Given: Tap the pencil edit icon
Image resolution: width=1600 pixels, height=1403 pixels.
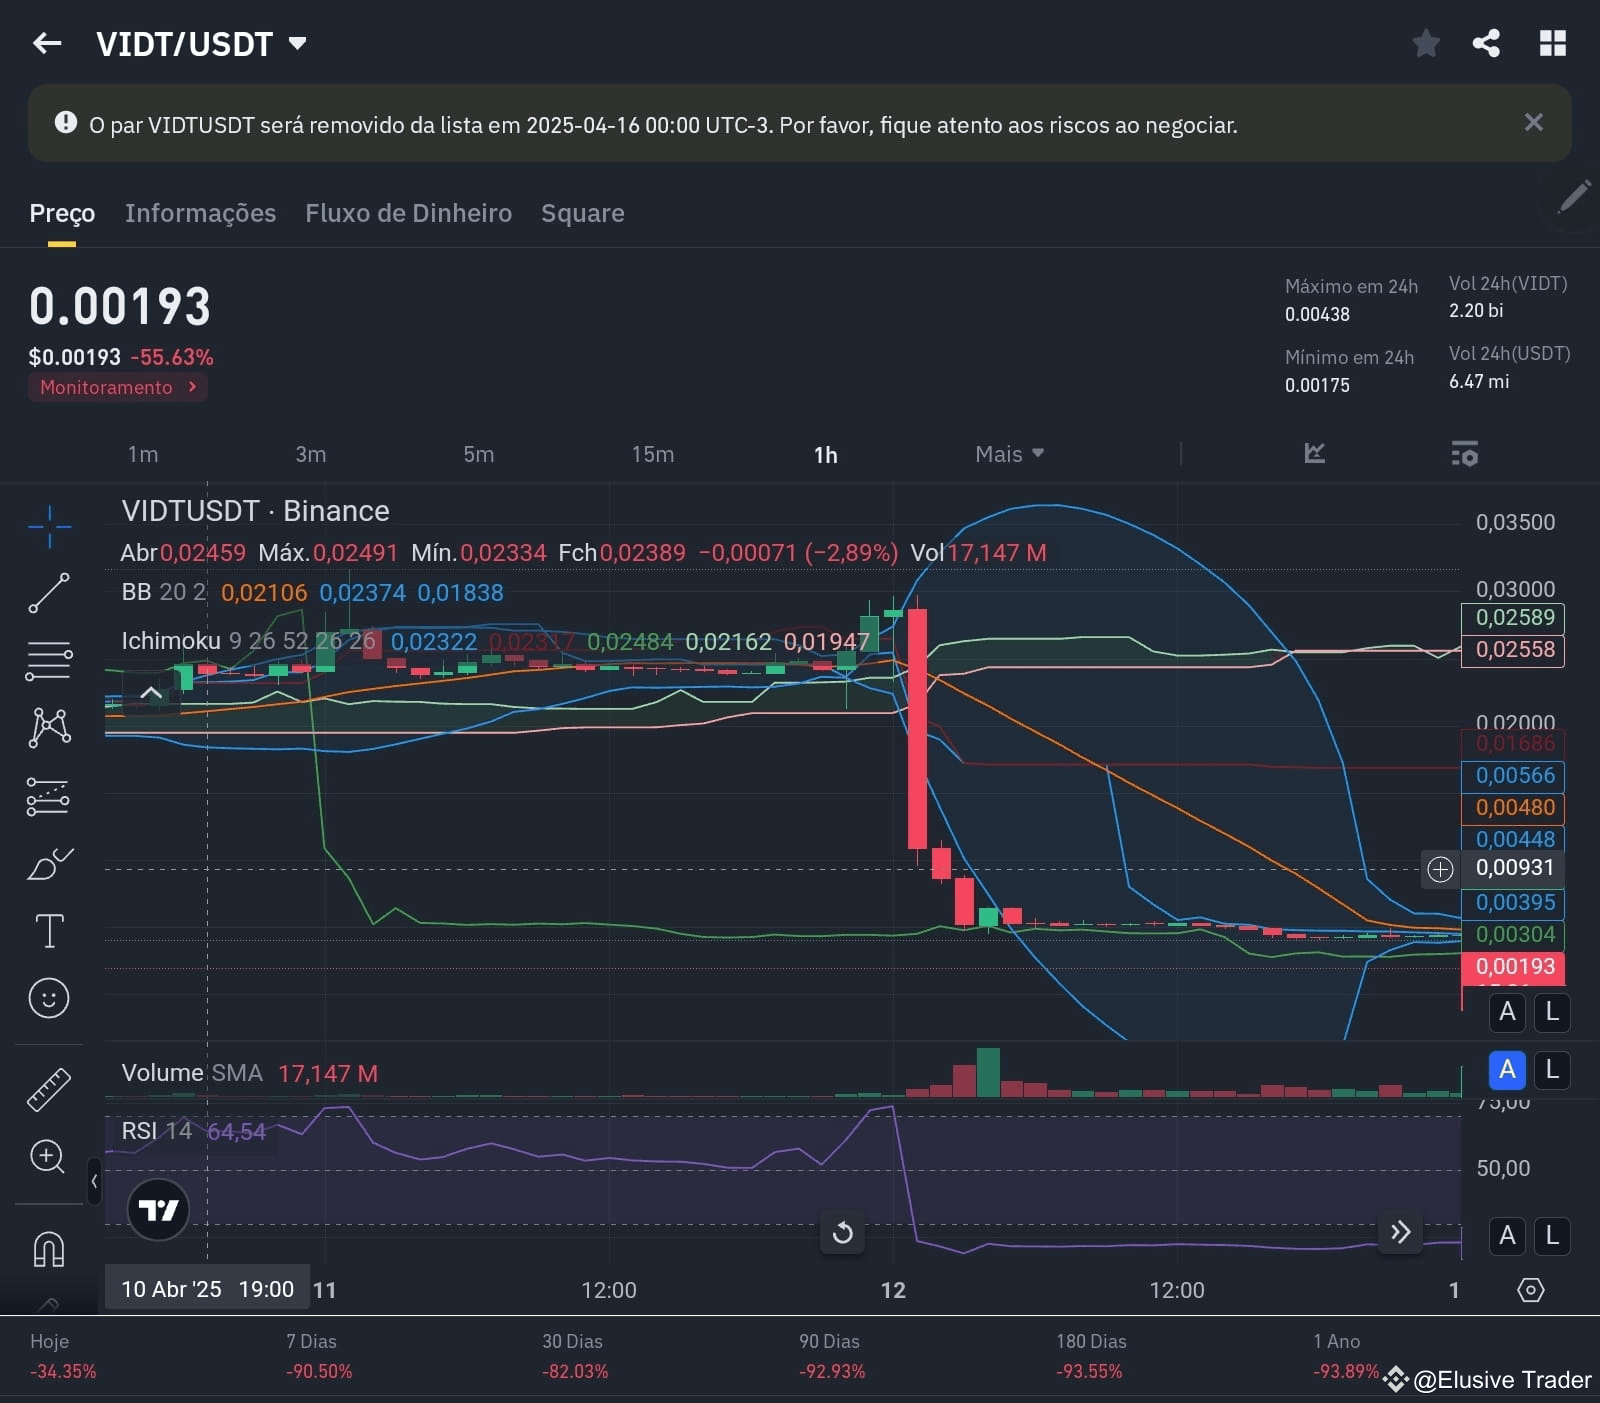Looking at the screenshot, I should tap(1574, 197).
